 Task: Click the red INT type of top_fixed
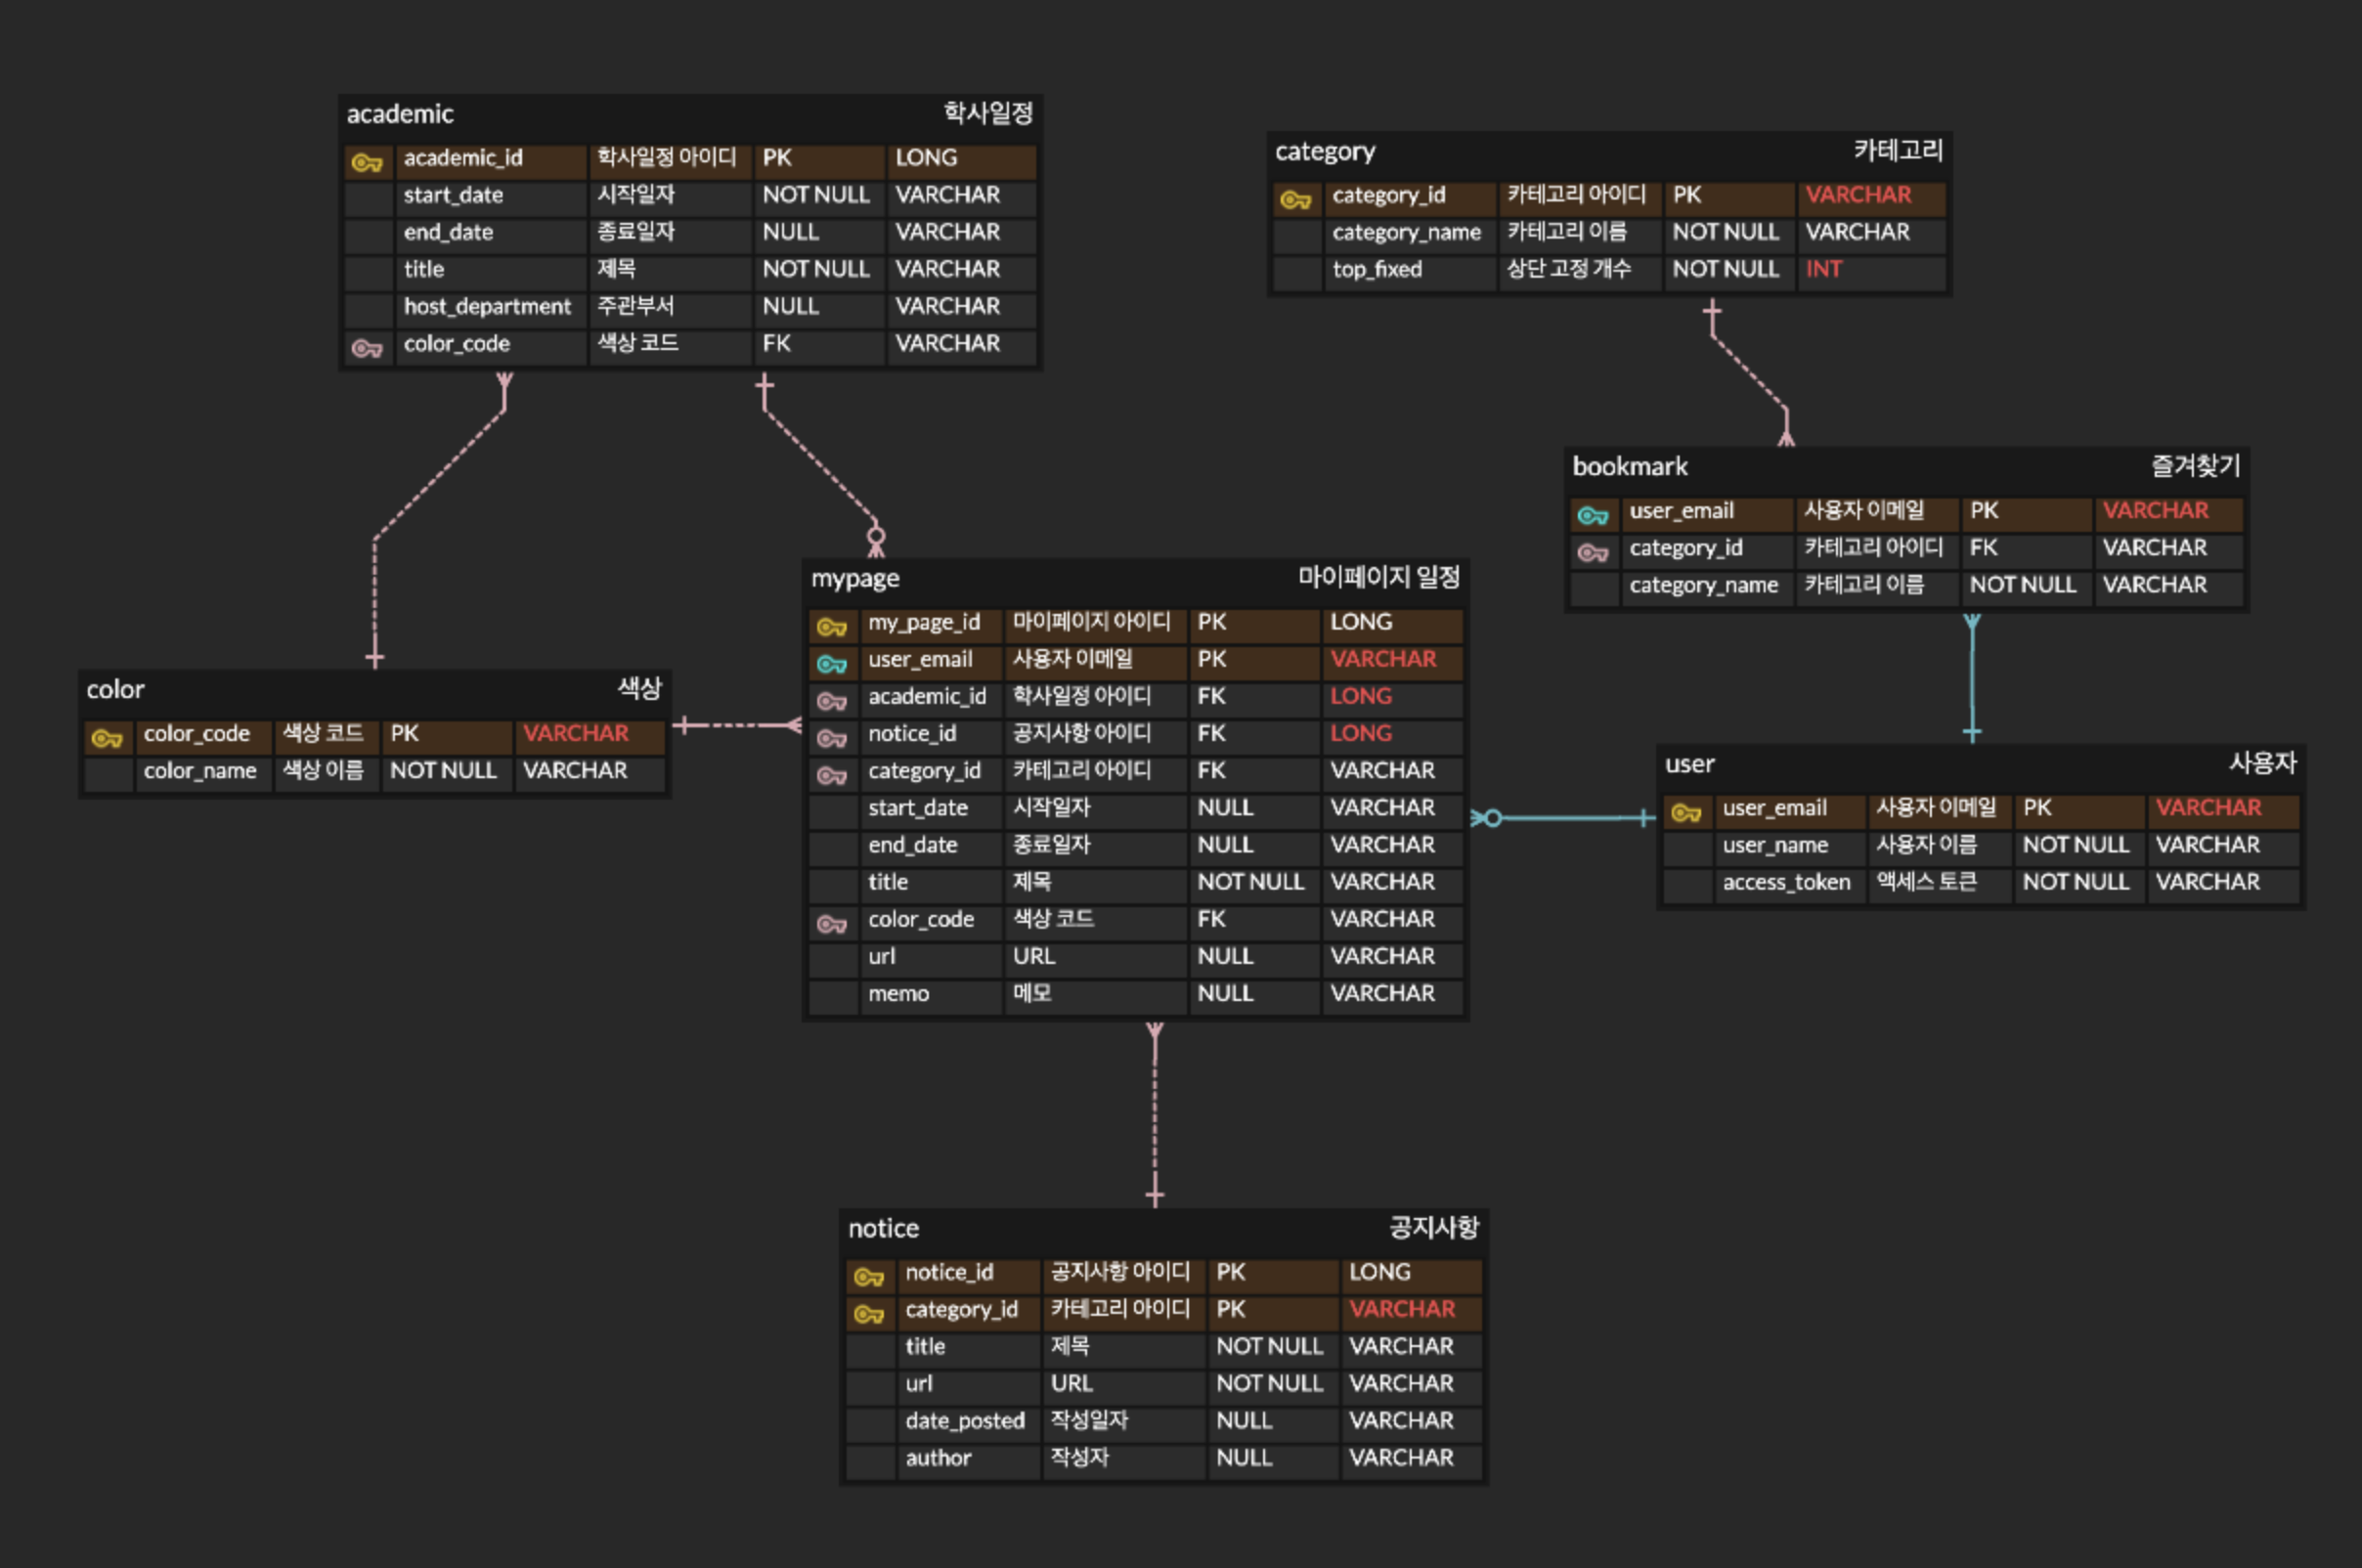tap(1823, 269)
